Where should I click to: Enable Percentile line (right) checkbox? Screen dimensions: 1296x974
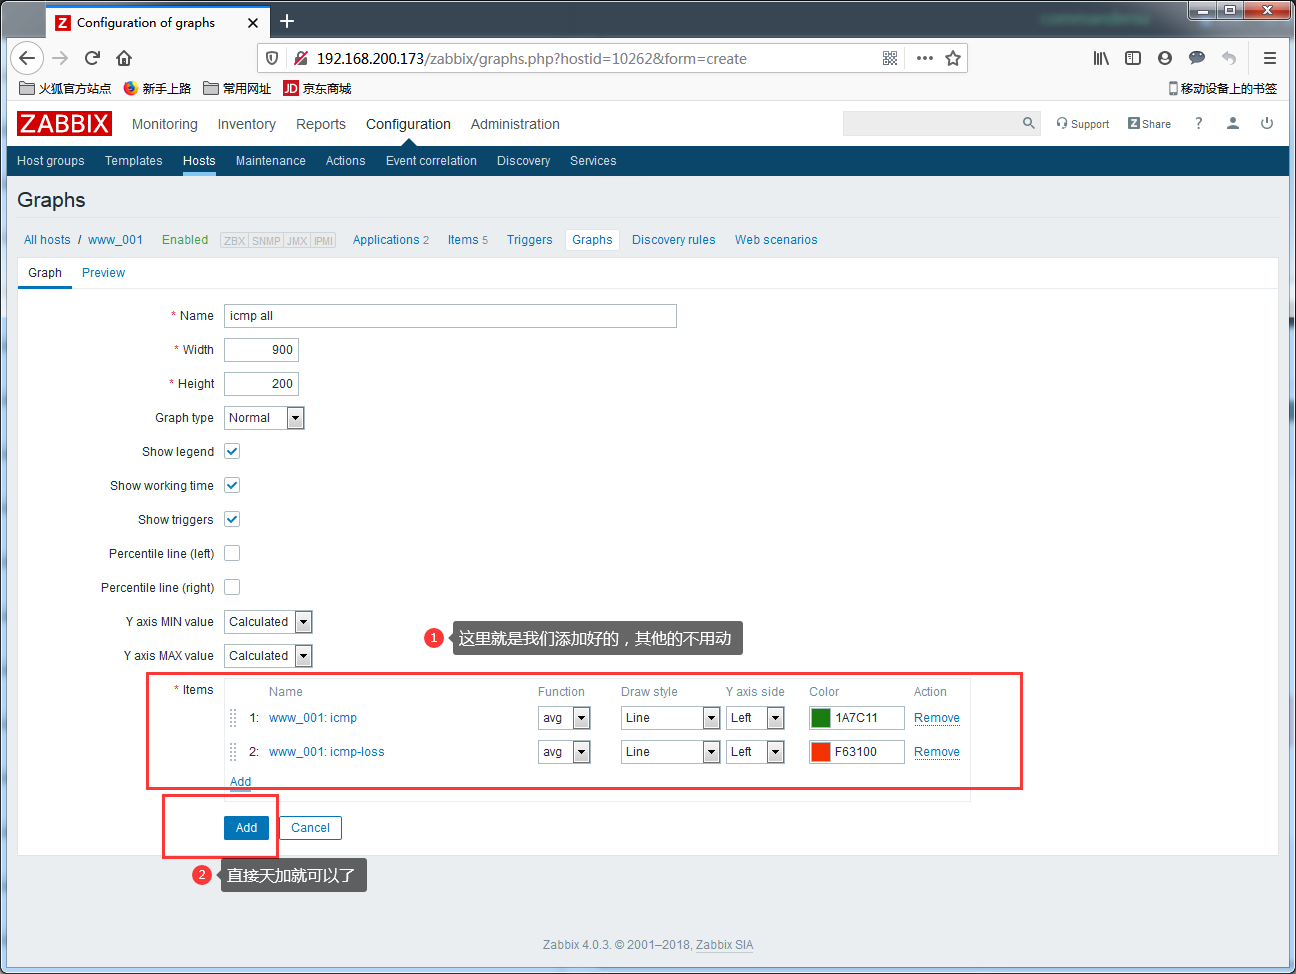pyautogui.click(x=232, y=587)
